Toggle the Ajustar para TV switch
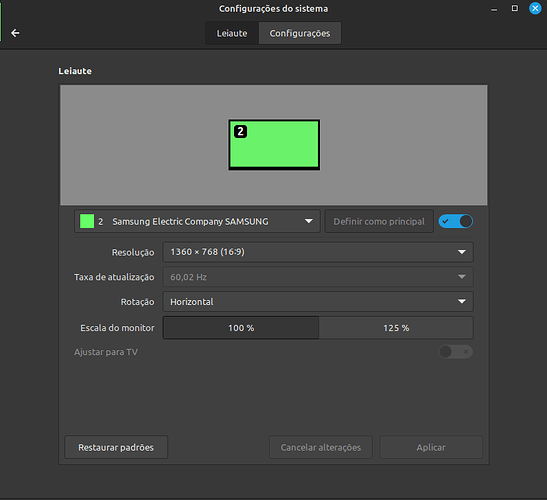 (456, 352)
